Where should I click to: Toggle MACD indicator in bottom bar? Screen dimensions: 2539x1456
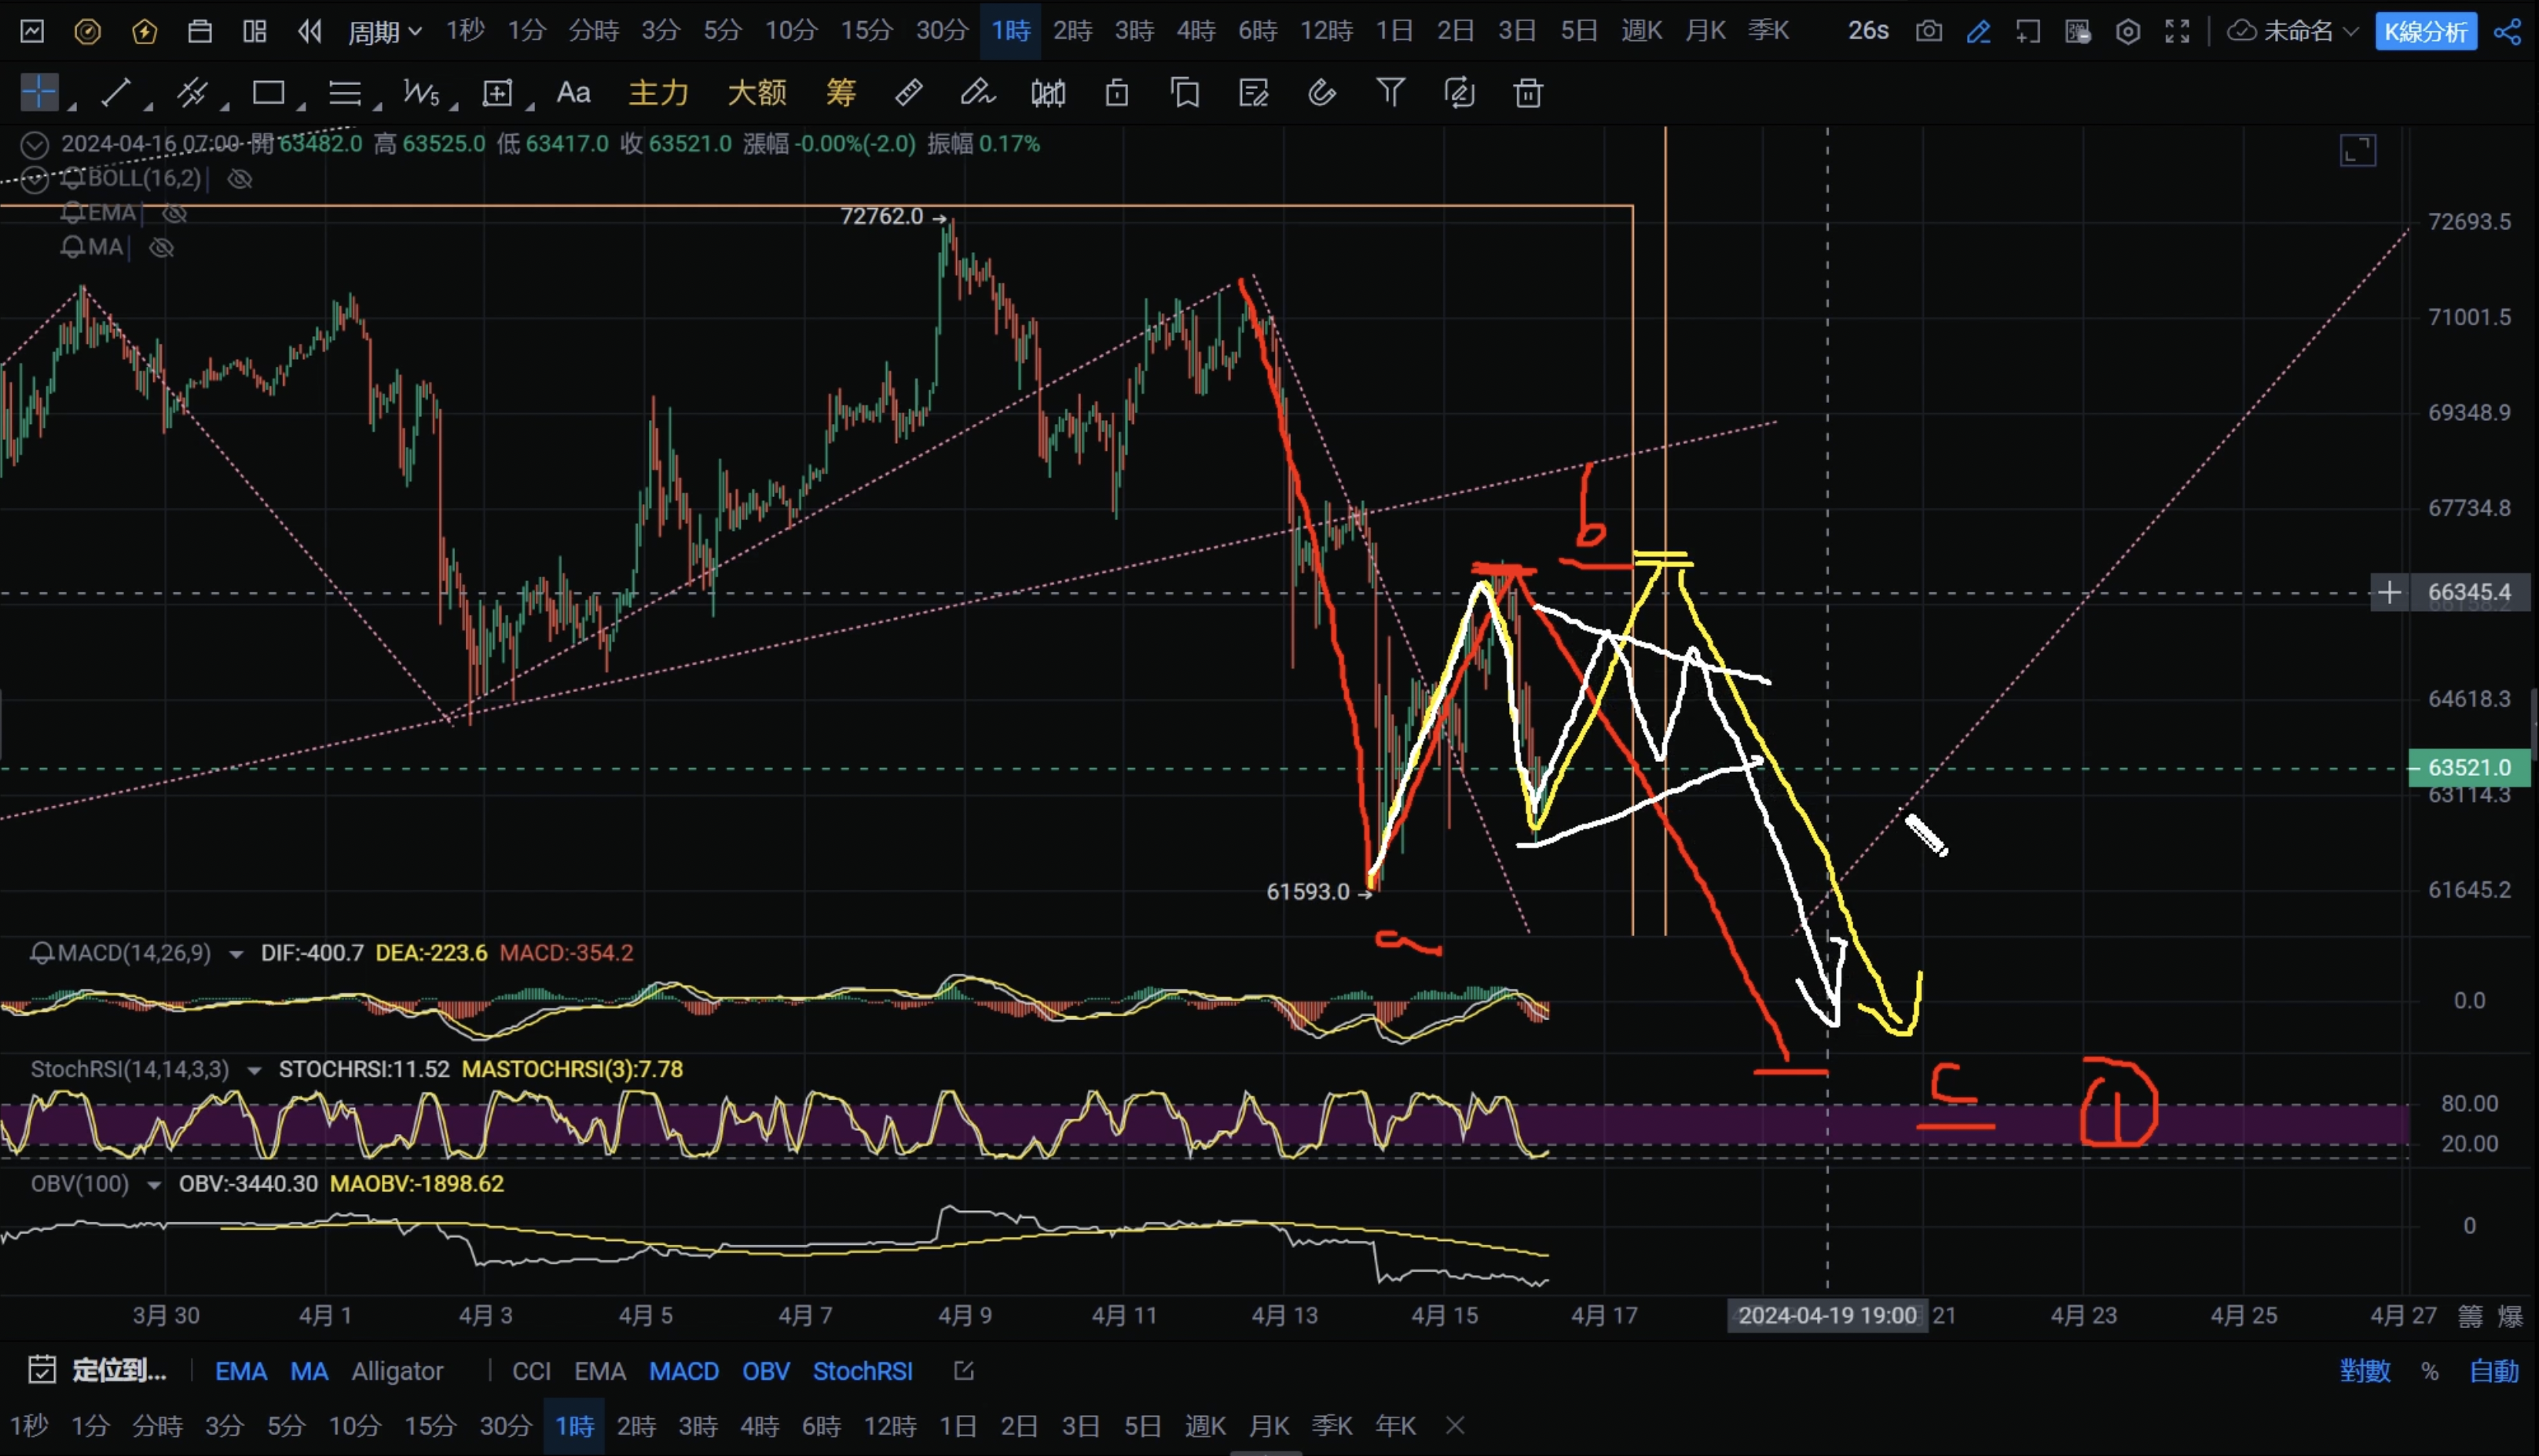coord(684,1371)
